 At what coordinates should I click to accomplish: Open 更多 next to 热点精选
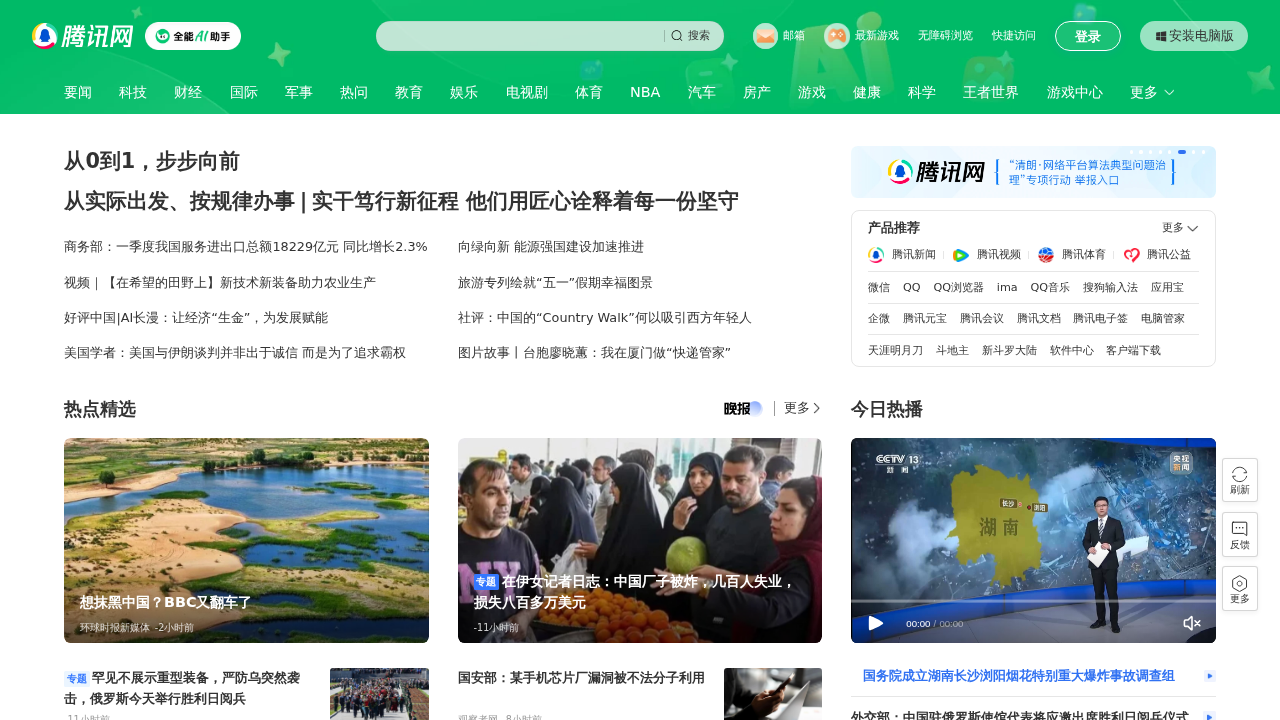pyautogui.click(x=802, y=408)
